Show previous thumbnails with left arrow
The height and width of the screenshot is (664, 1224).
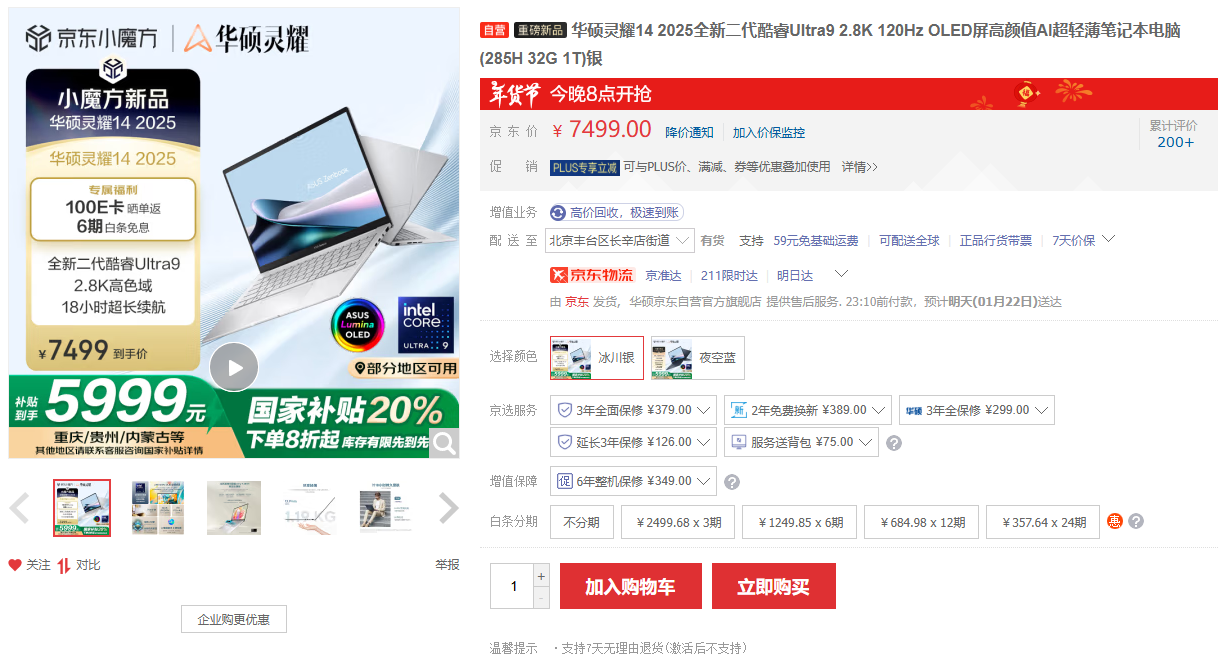click(x=19, y=508)
